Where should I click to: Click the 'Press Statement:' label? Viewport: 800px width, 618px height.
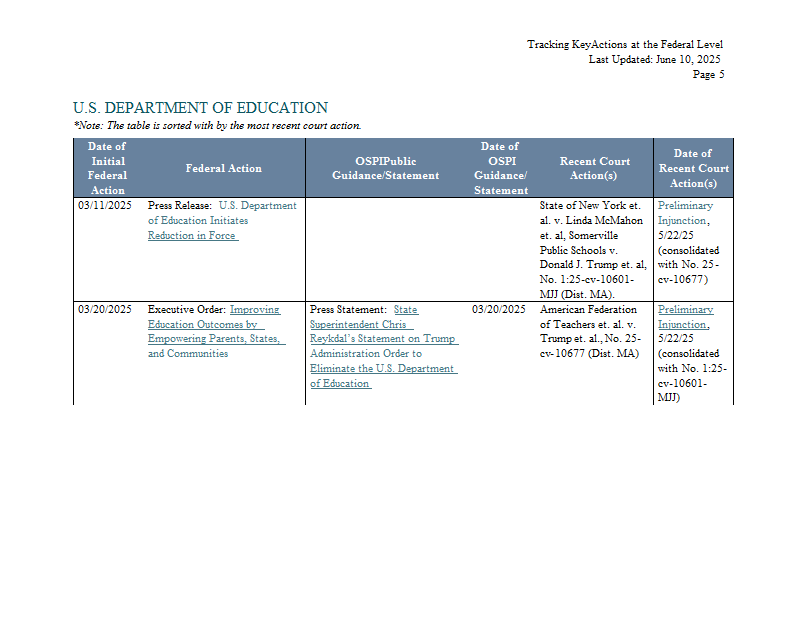(x=348, y=309)
